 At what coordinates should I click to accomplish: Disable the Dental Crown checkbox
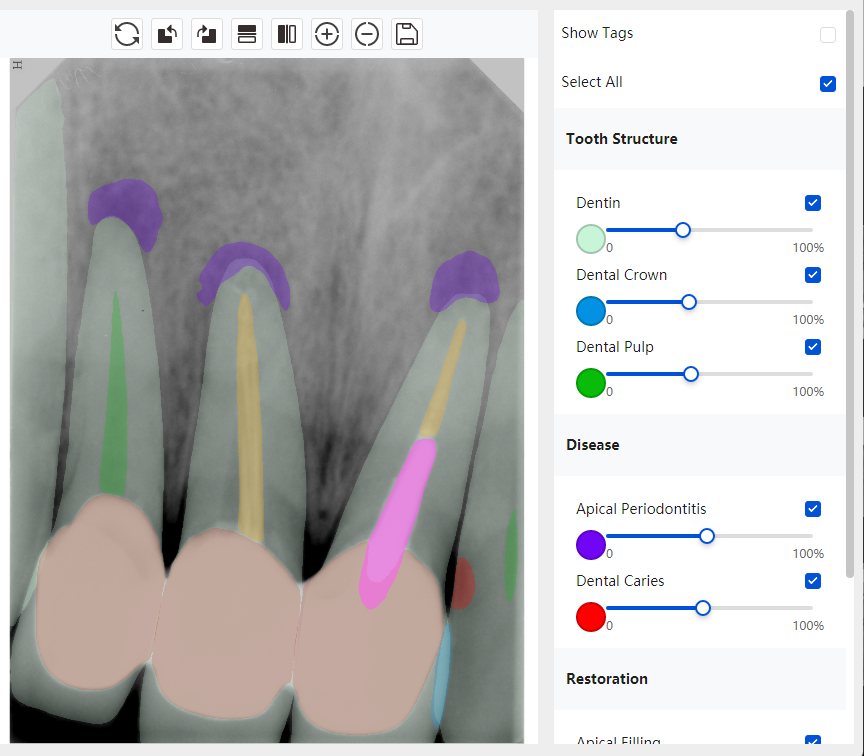pos(812,275)
